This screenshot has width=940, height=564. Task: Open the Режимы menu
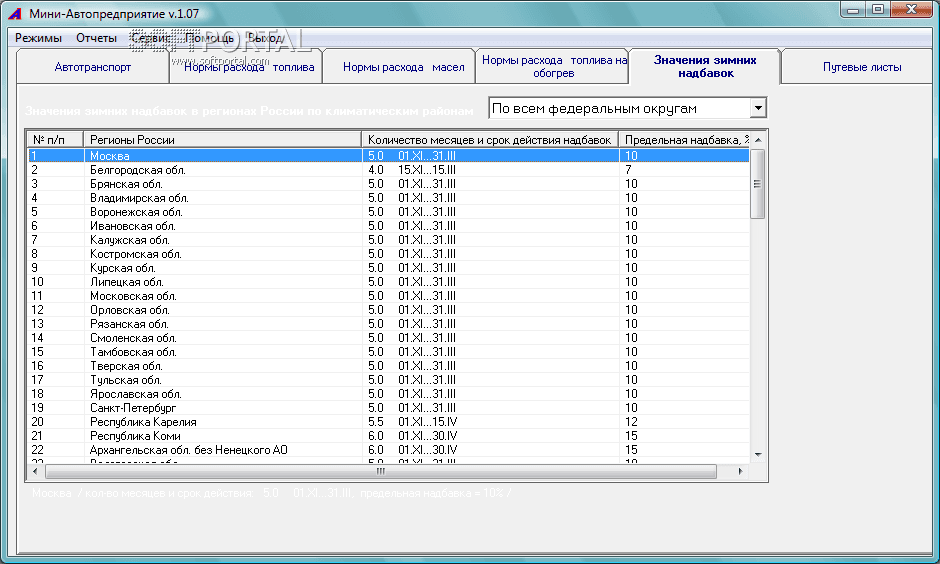[x=38, y=38]
